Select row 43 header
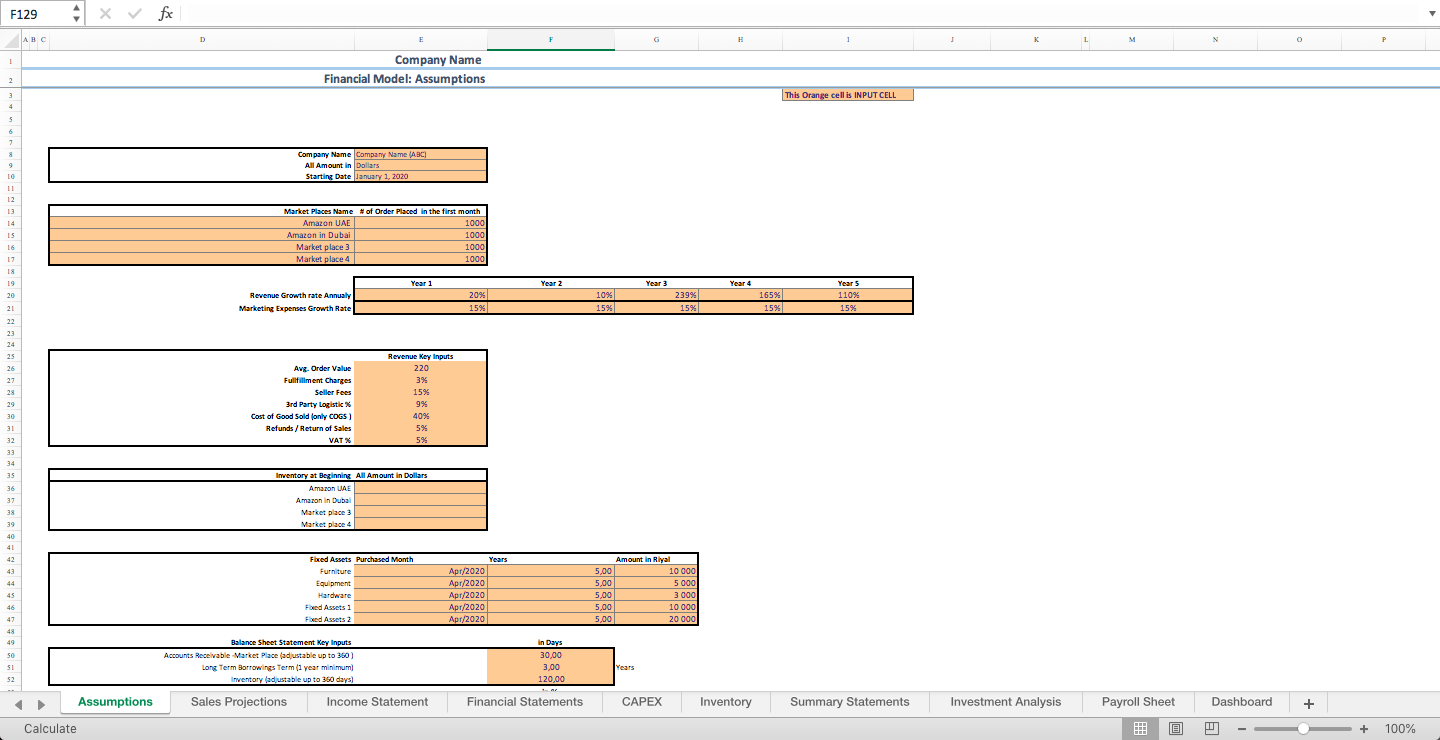Image resolution: width=1440 pixels, height=740 pixels. tap(10, 571)
